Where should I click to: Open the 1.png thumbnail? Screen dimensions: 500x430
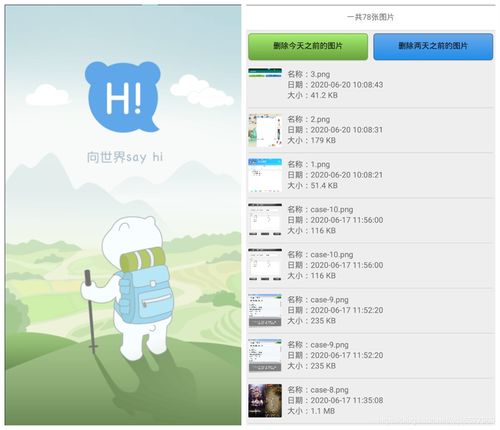click(x=265, y=175)
